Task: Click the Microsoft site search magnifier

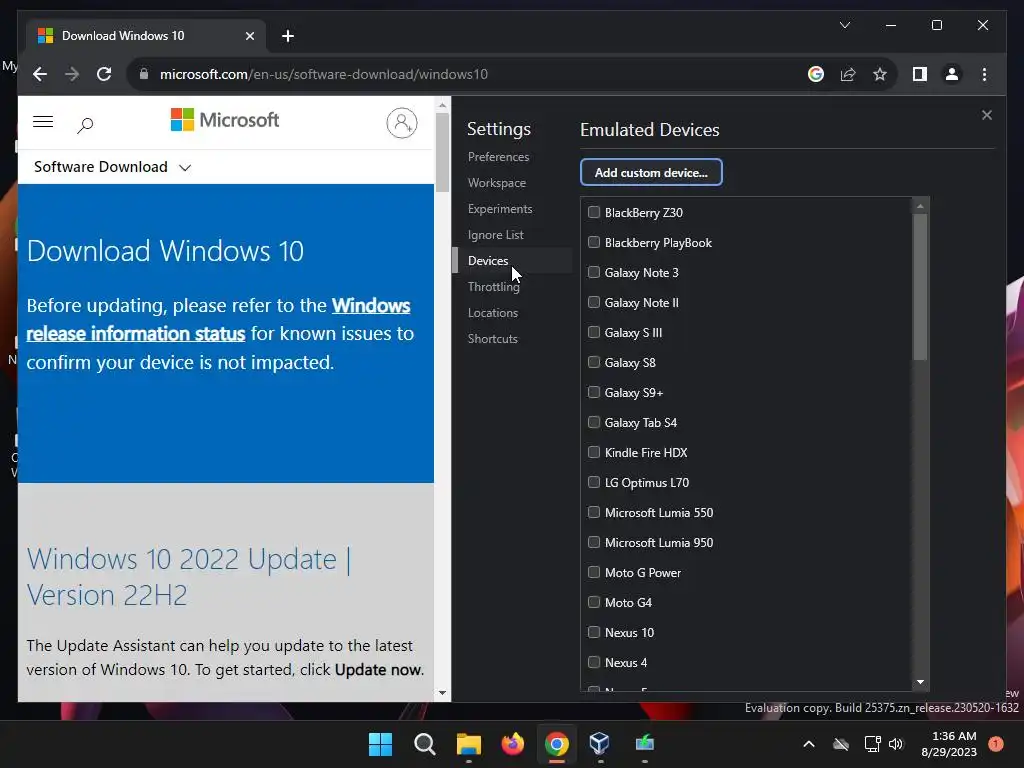Action: pyautogui.click(x=85, y=124)
